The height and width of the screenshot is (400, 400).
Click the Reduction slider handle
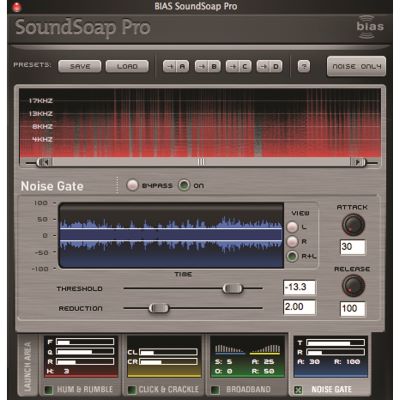[x=159, y=308]
